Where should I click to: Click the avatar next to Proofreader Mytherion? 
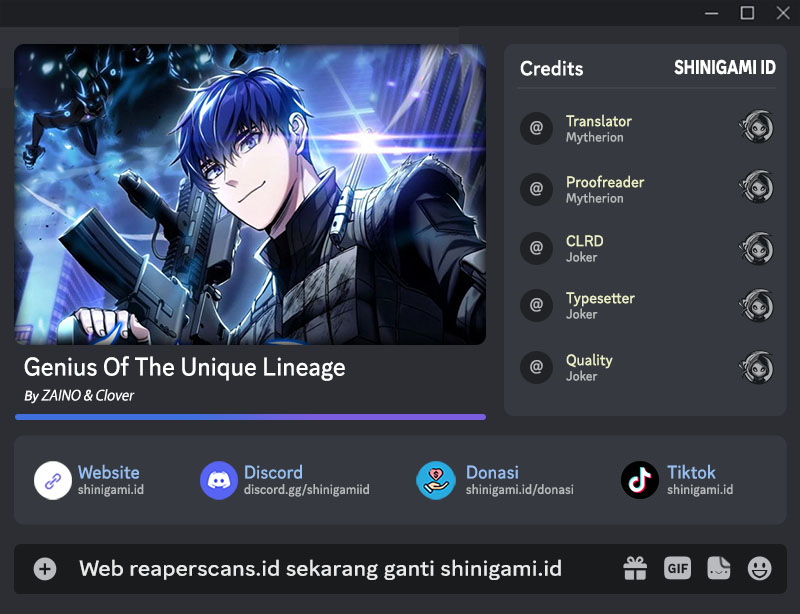756,187
